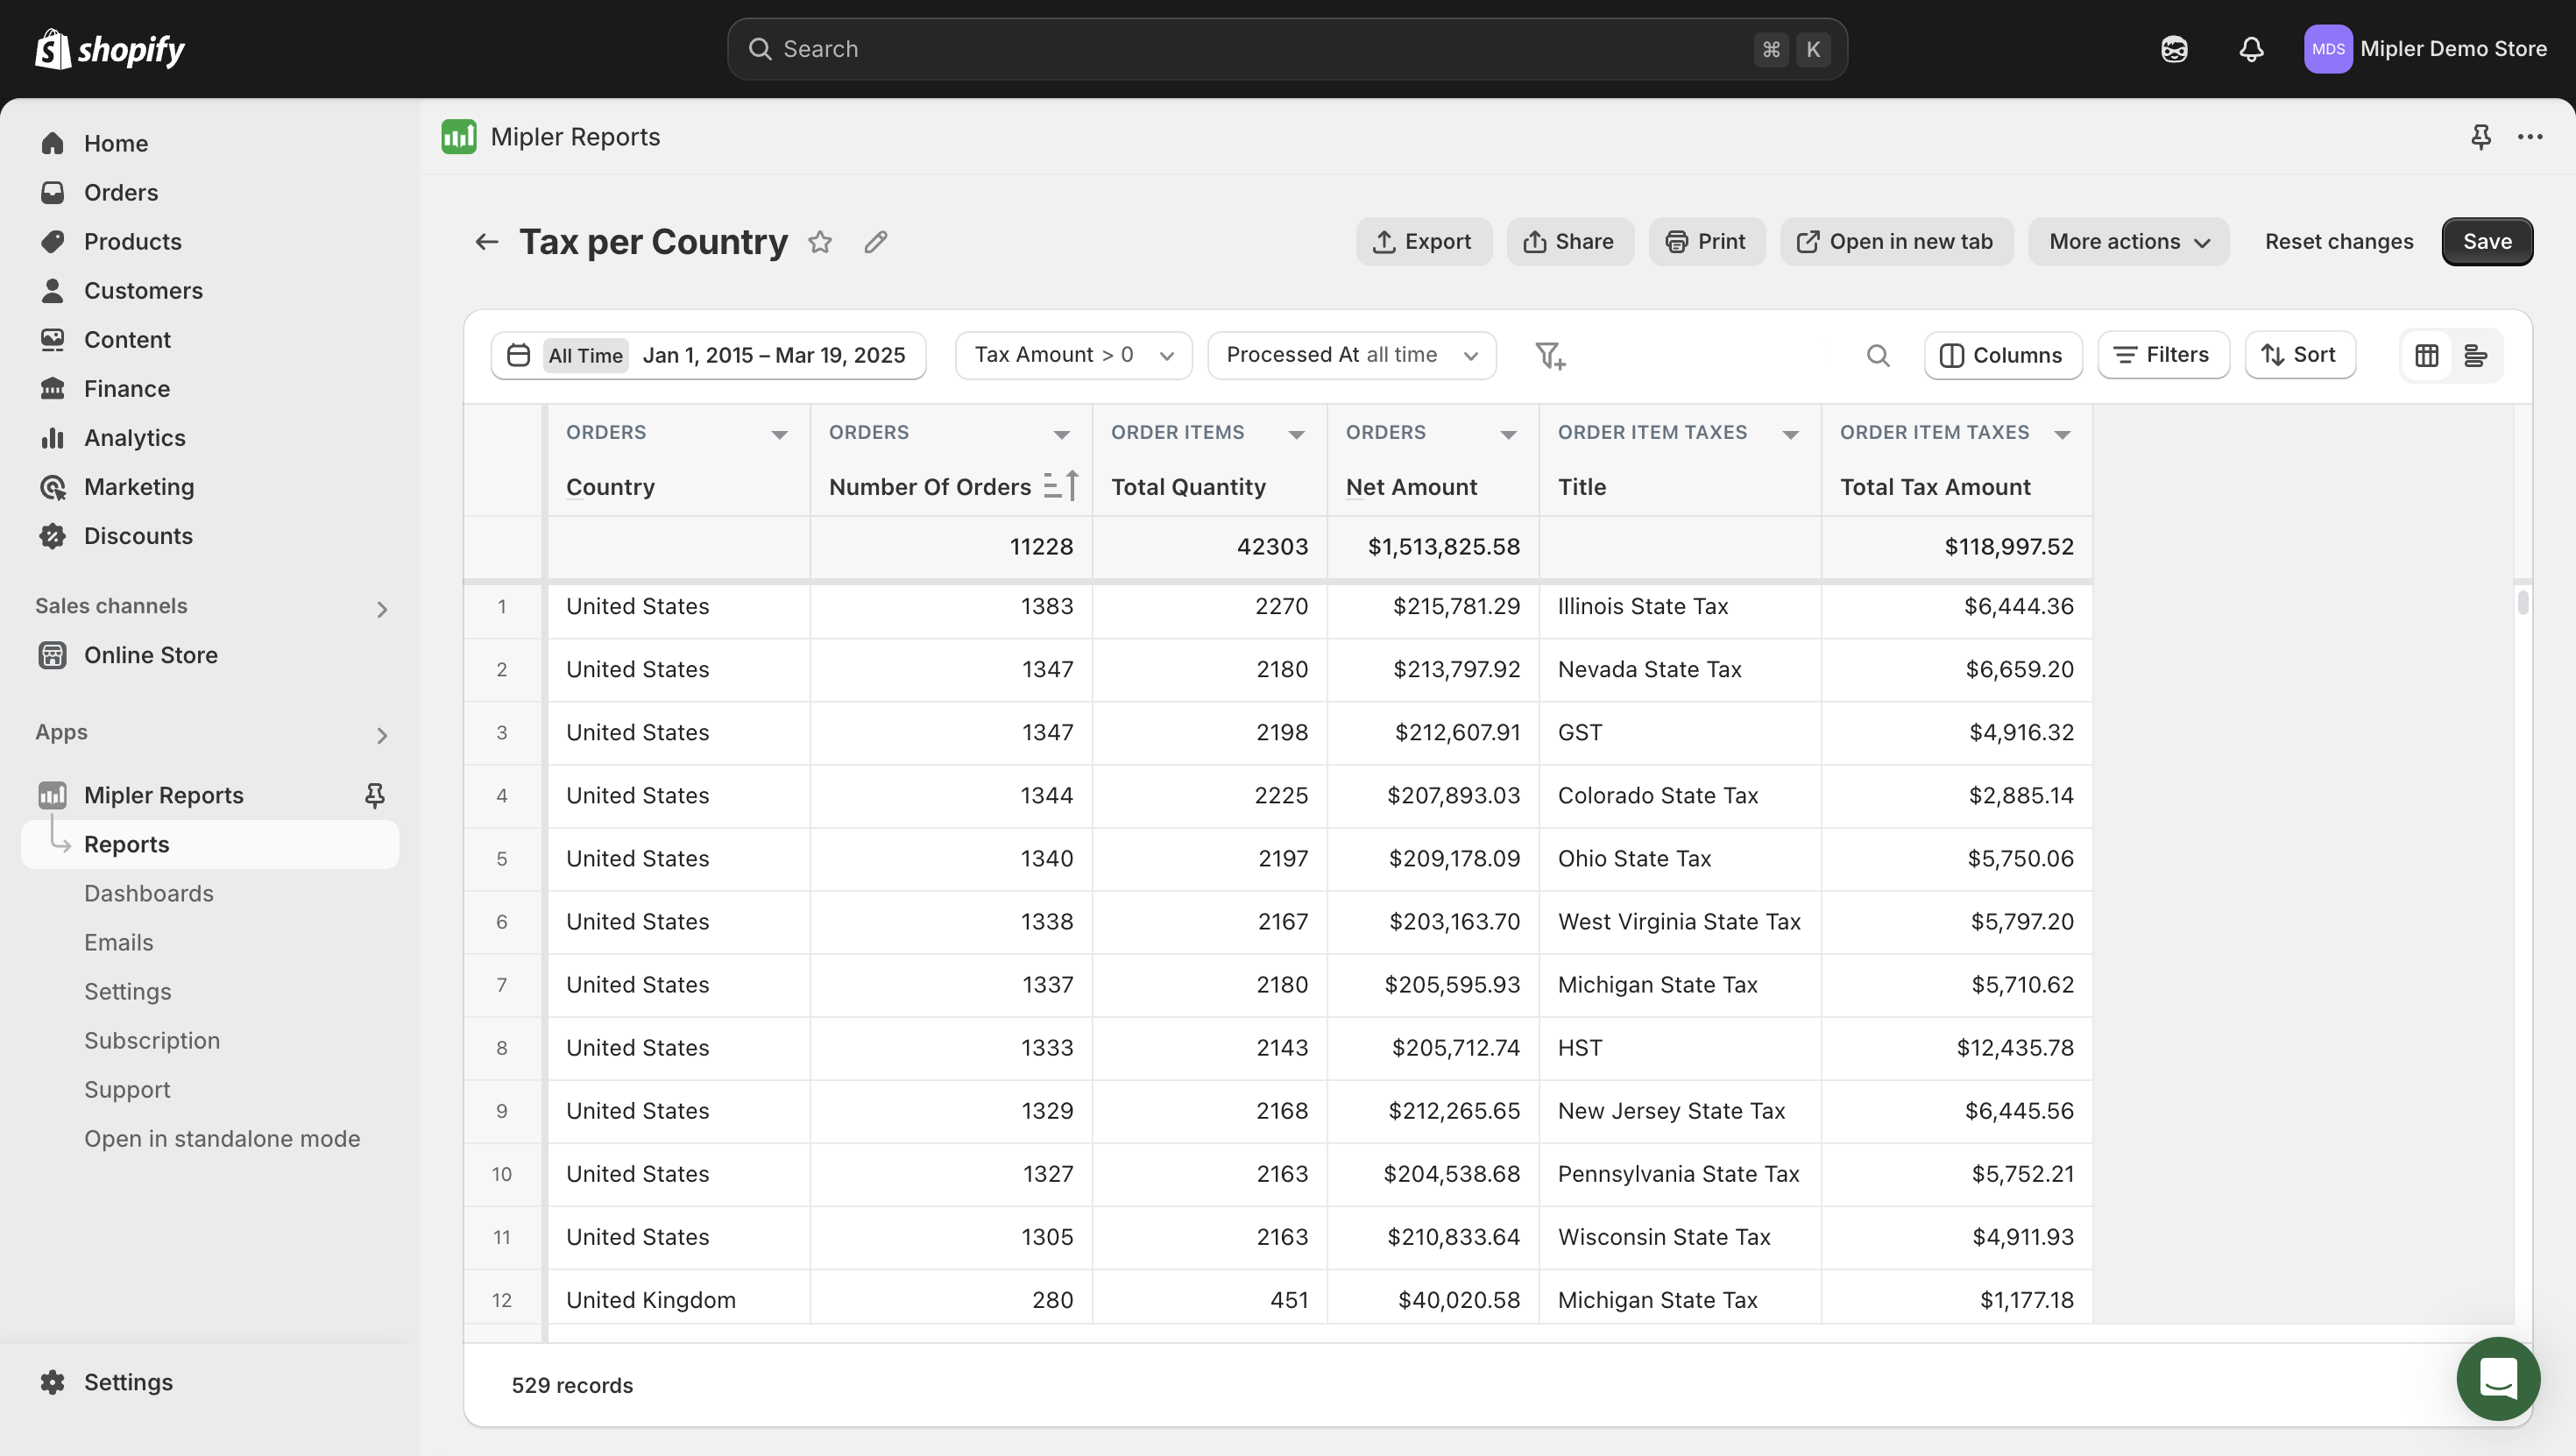The width and height of the screenshot is (2576, 1456).
Task: Expand the More actions dropdown
Action: click(2128, 242)
